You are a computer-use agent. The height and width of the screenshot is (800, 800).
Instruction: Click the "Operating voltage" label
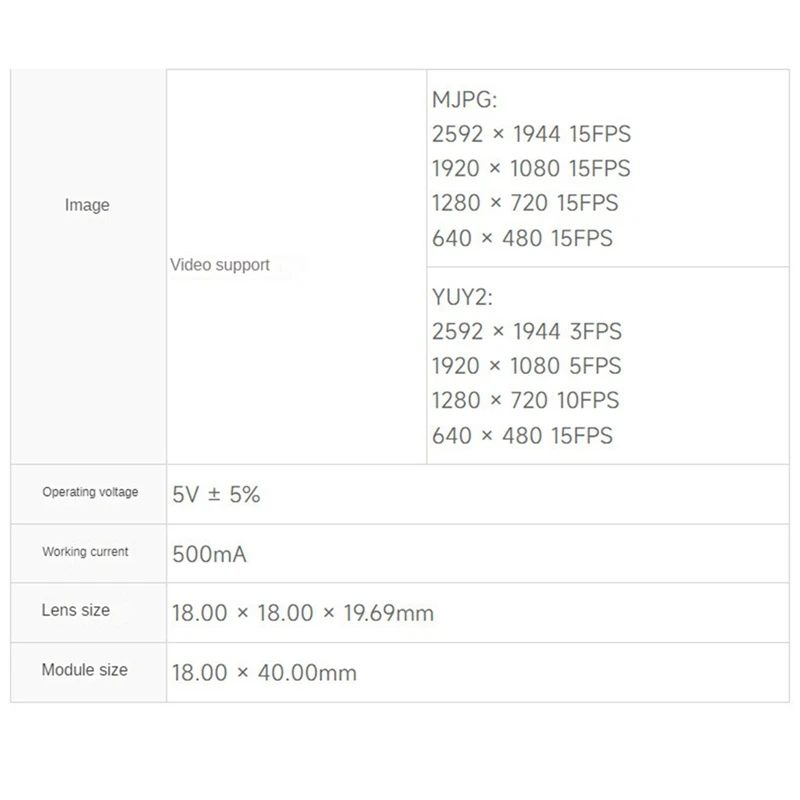point(90,492)
